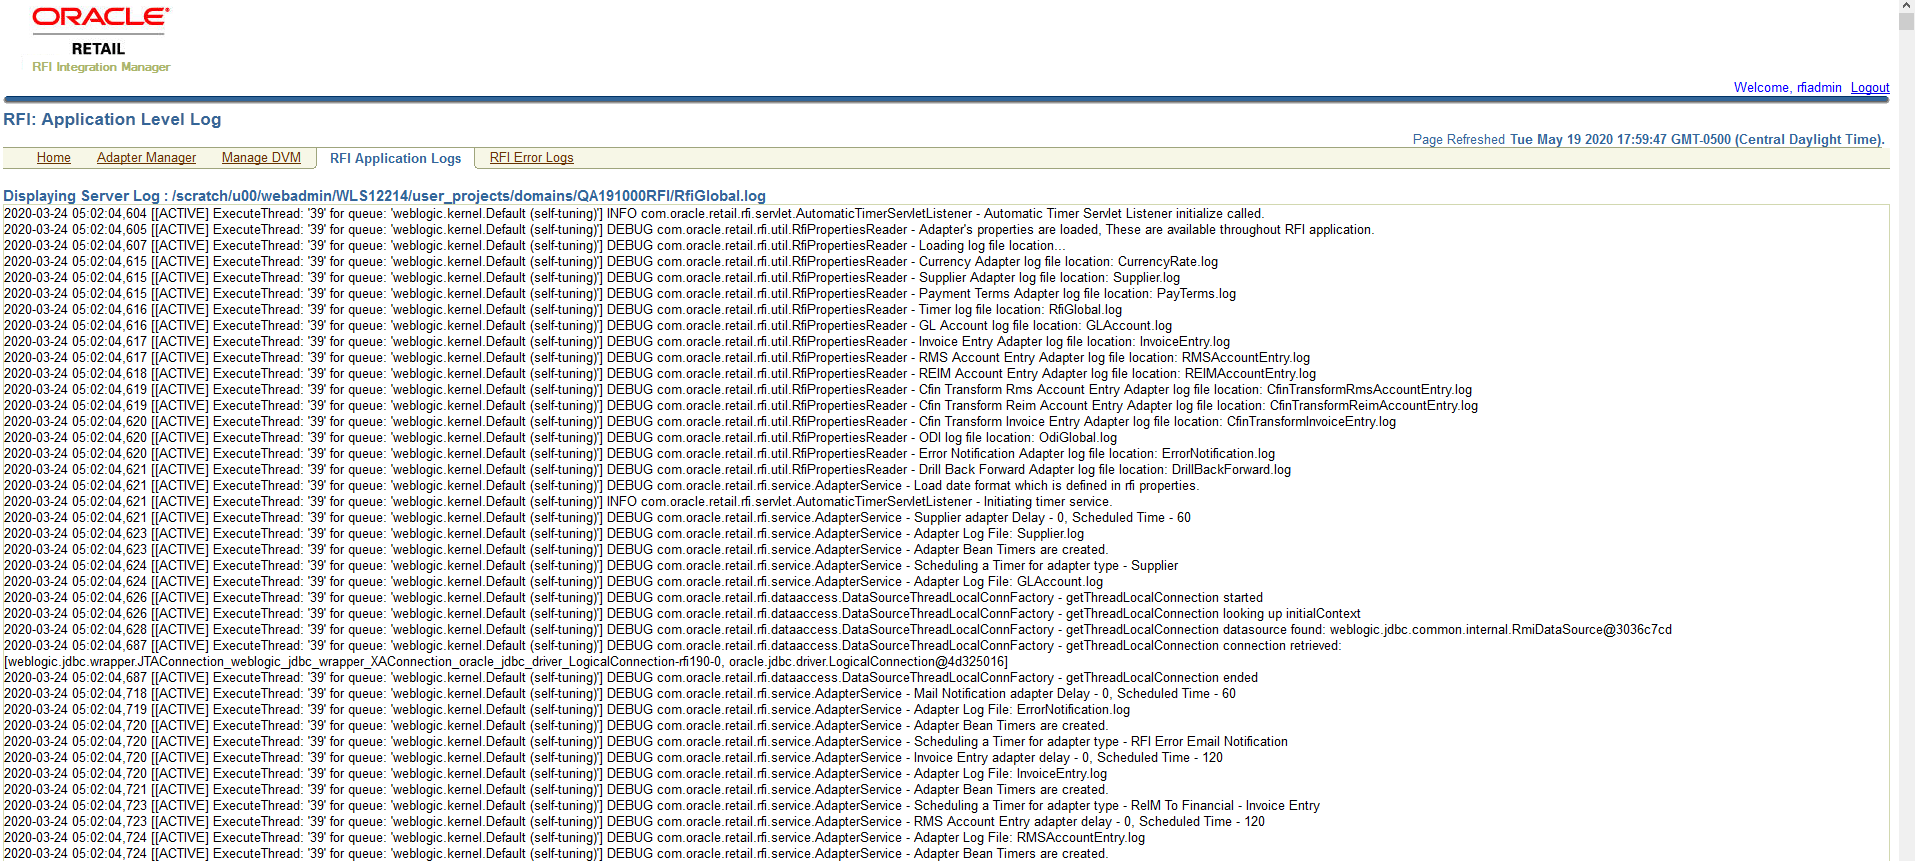1915x861 pixels.
Task: Click log line 'RMS Account Entry Adapter log file location'
Action: click(x=657, y=358)
